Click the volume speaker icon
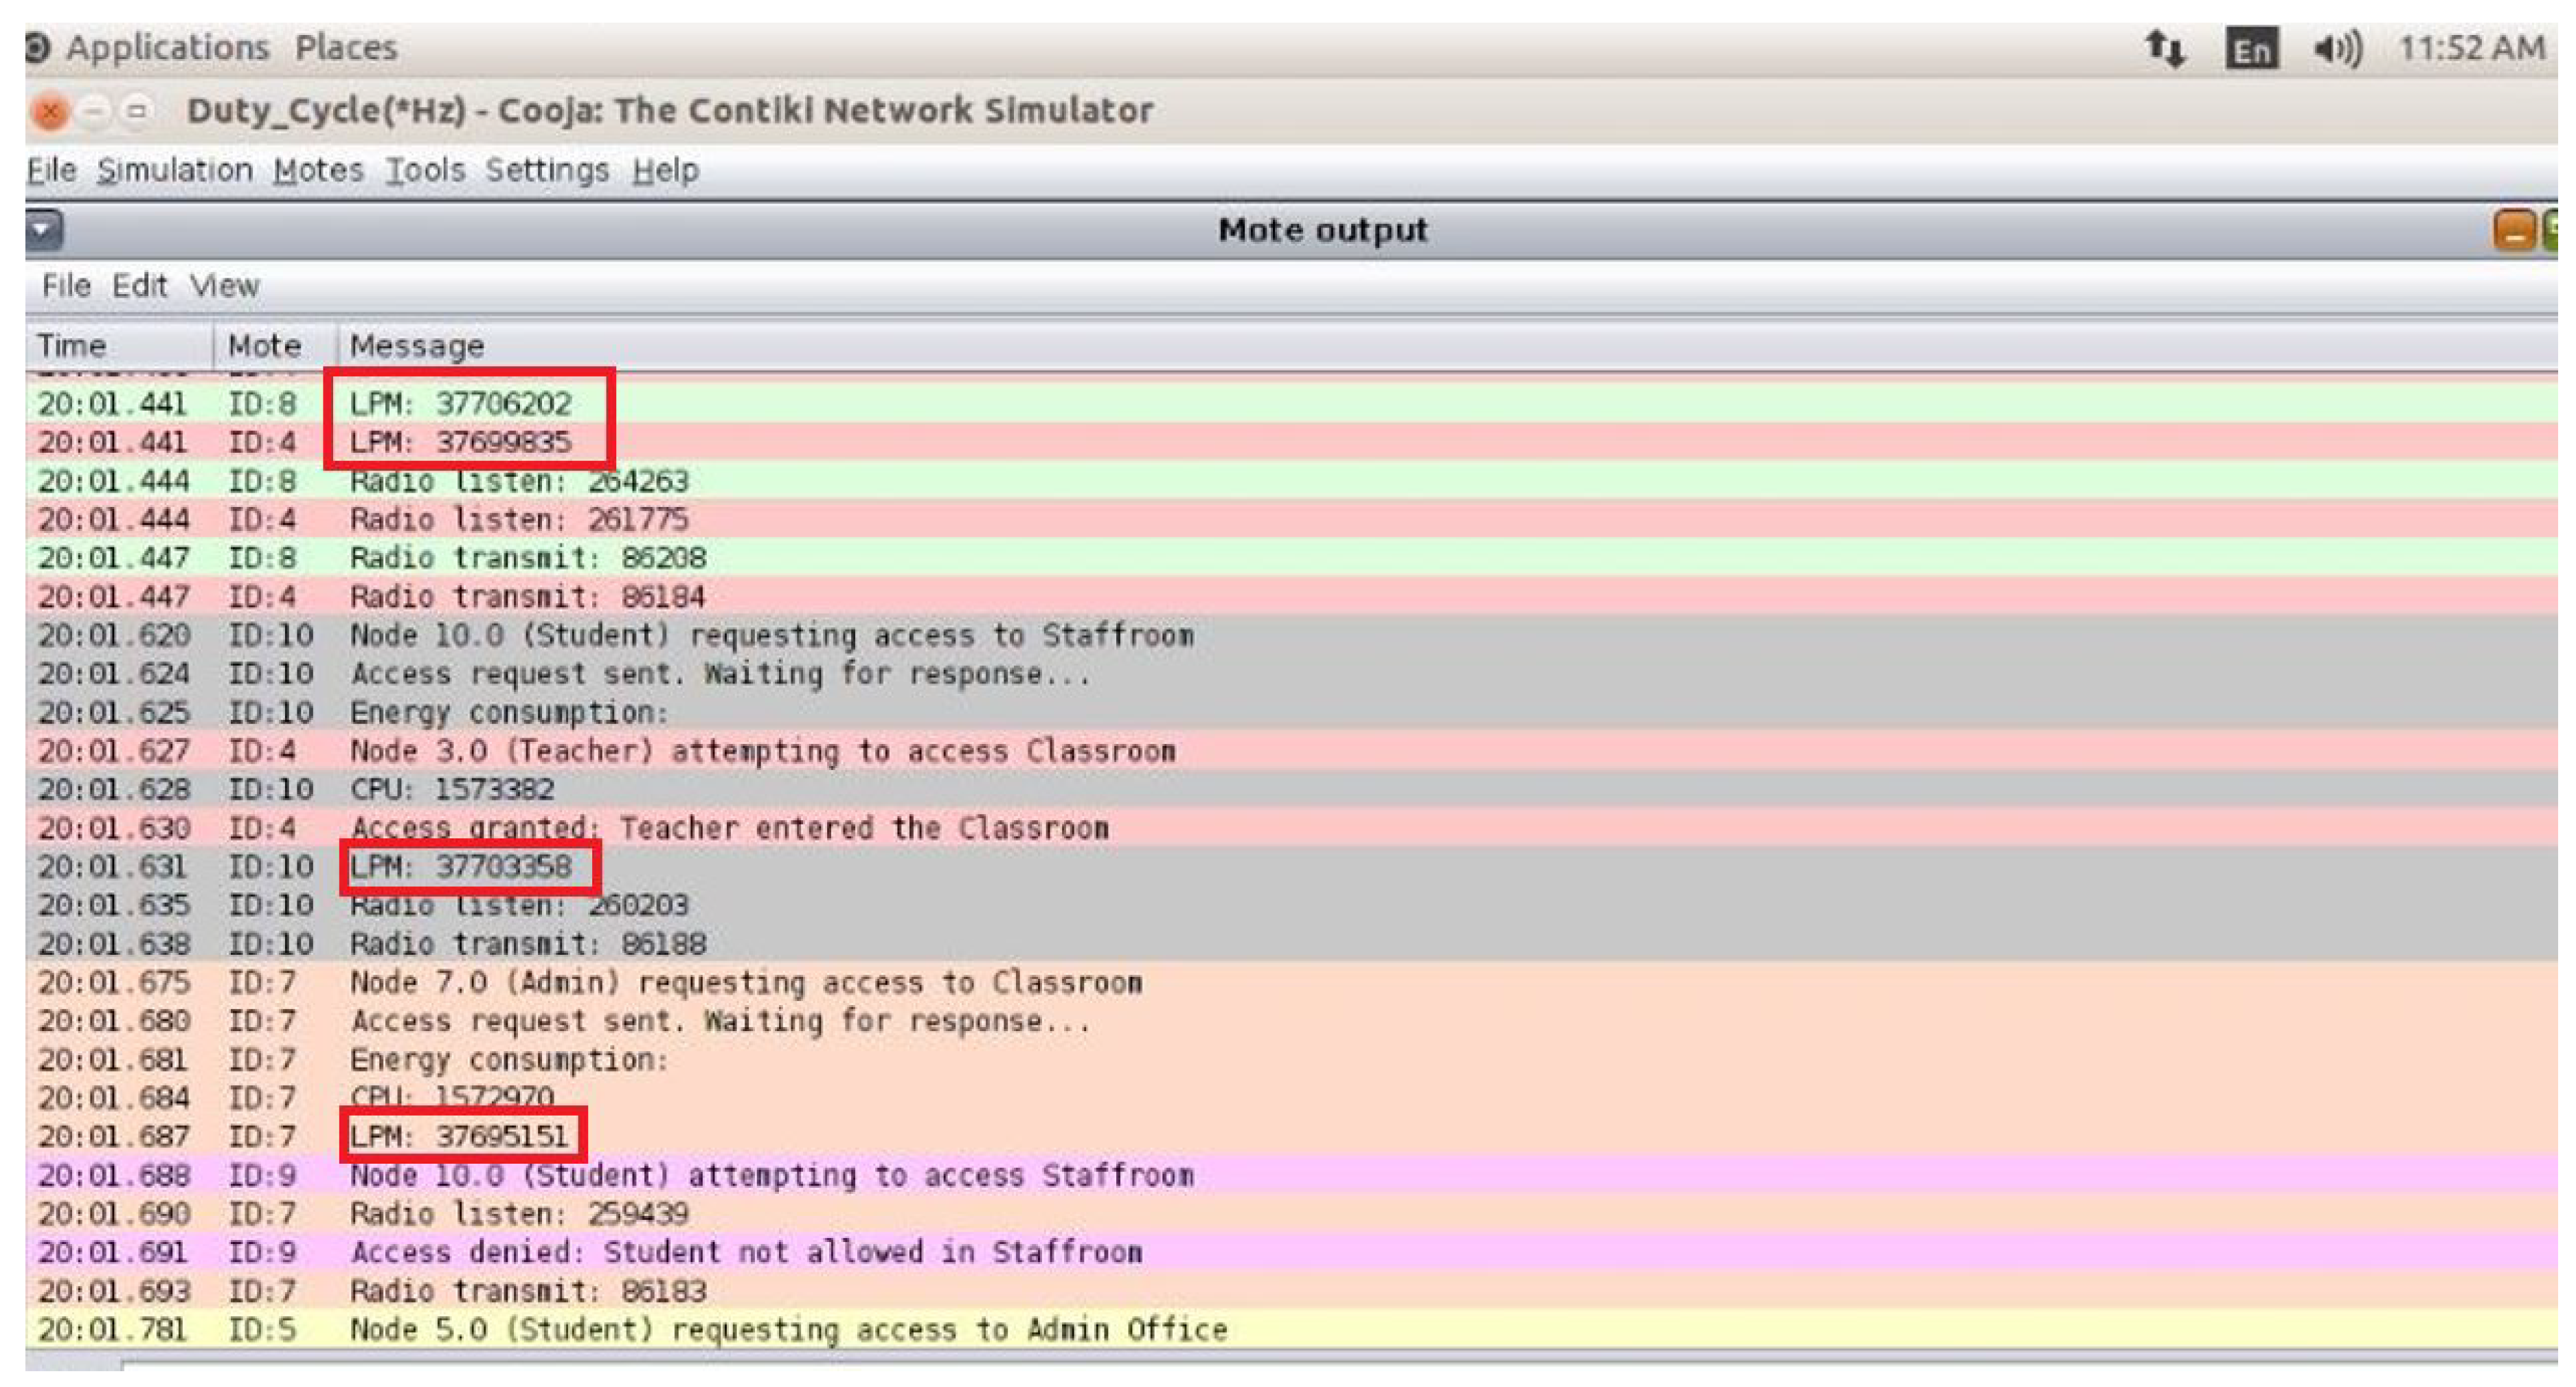This screenshot has width=2576, height=1387. click(x=2337, y=48)
